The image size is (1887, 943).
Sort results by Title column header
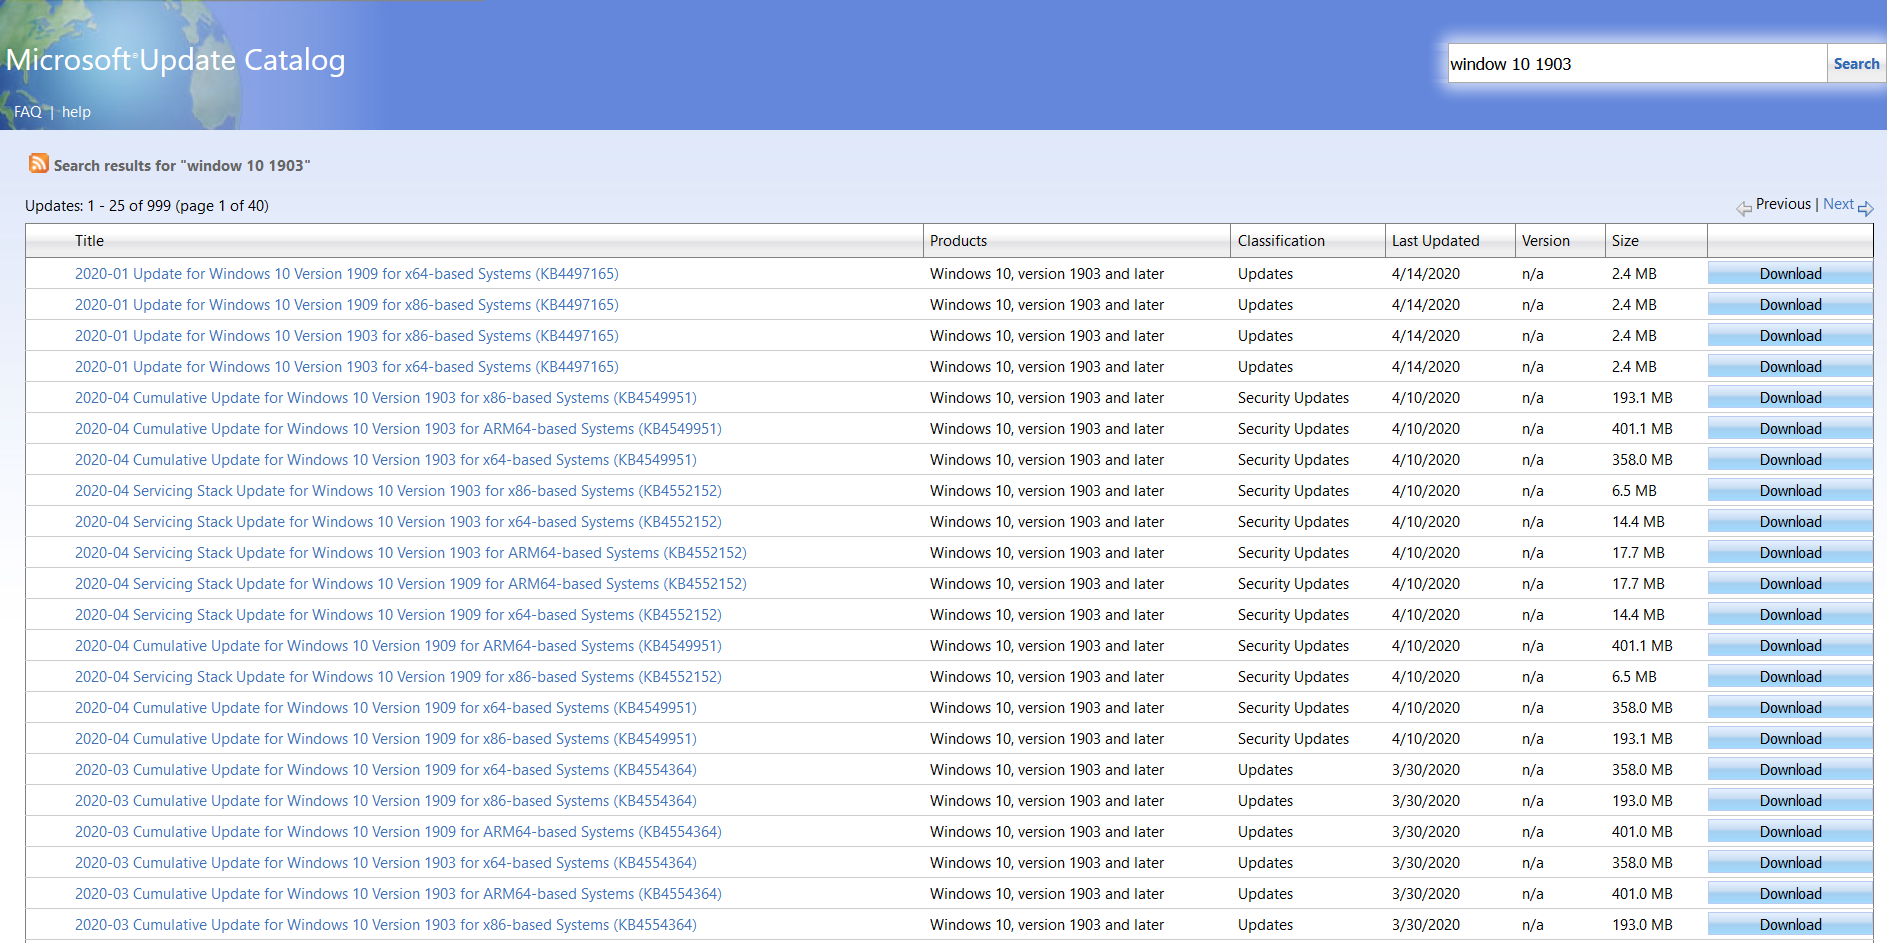click(x=89, y=241)
